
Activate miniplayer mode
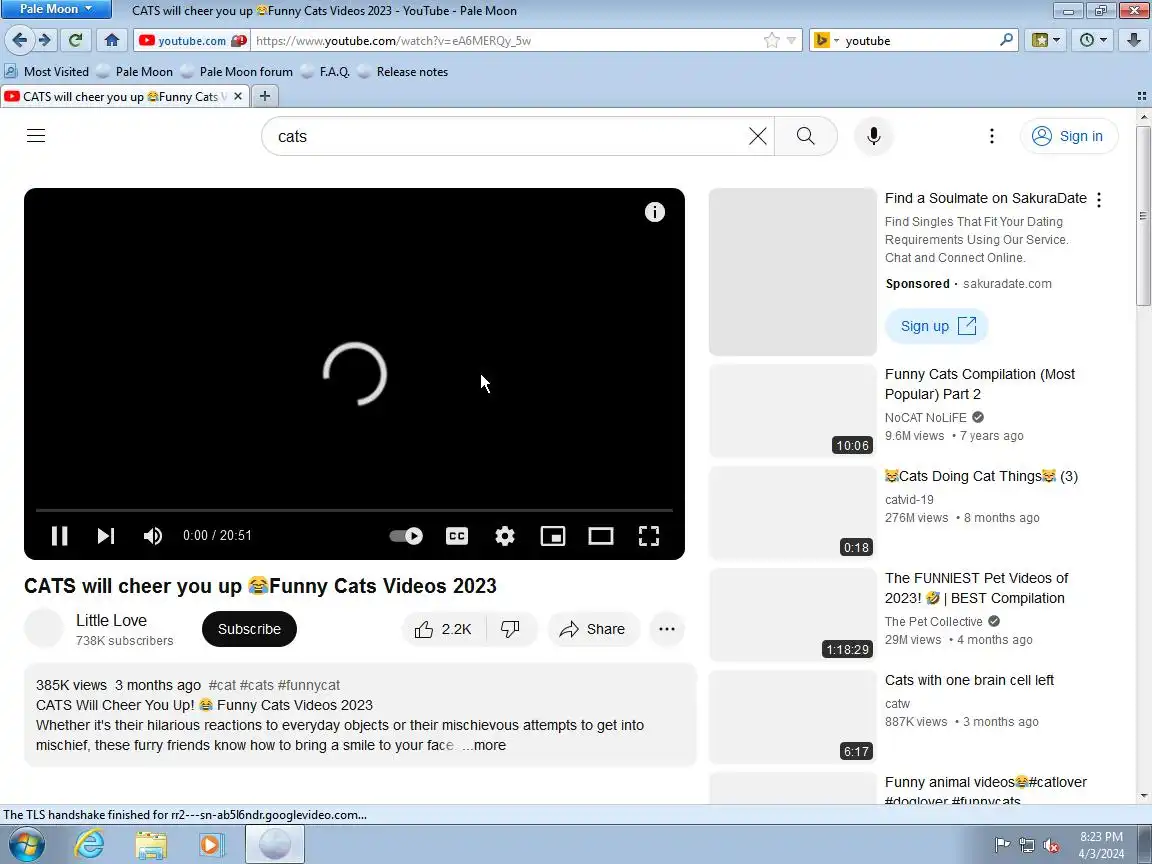[x=552, y=536]
